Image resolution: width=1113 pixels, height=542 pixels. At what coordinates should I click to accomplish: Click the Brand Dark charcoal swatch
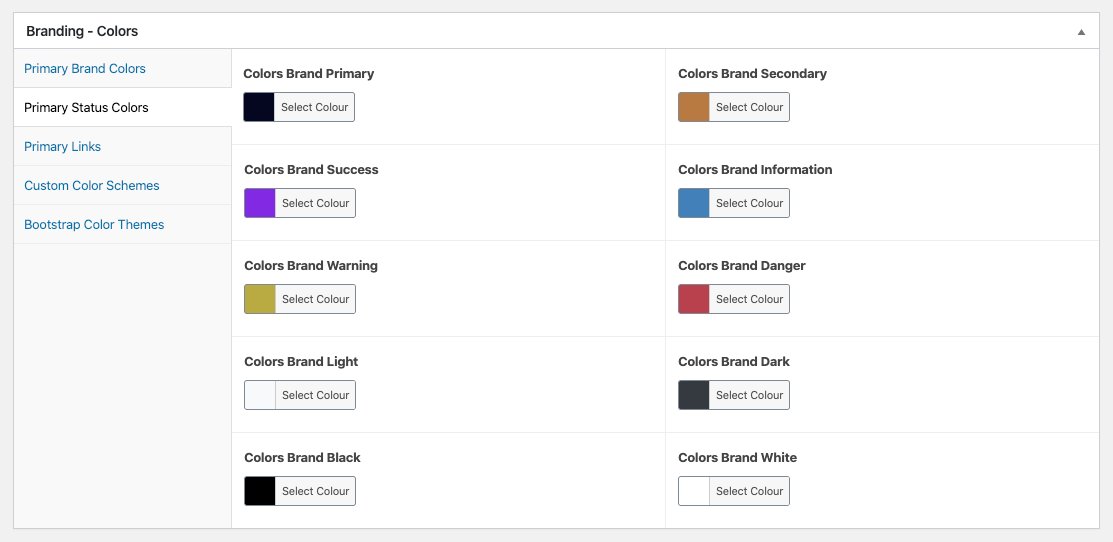click(694, 395)
